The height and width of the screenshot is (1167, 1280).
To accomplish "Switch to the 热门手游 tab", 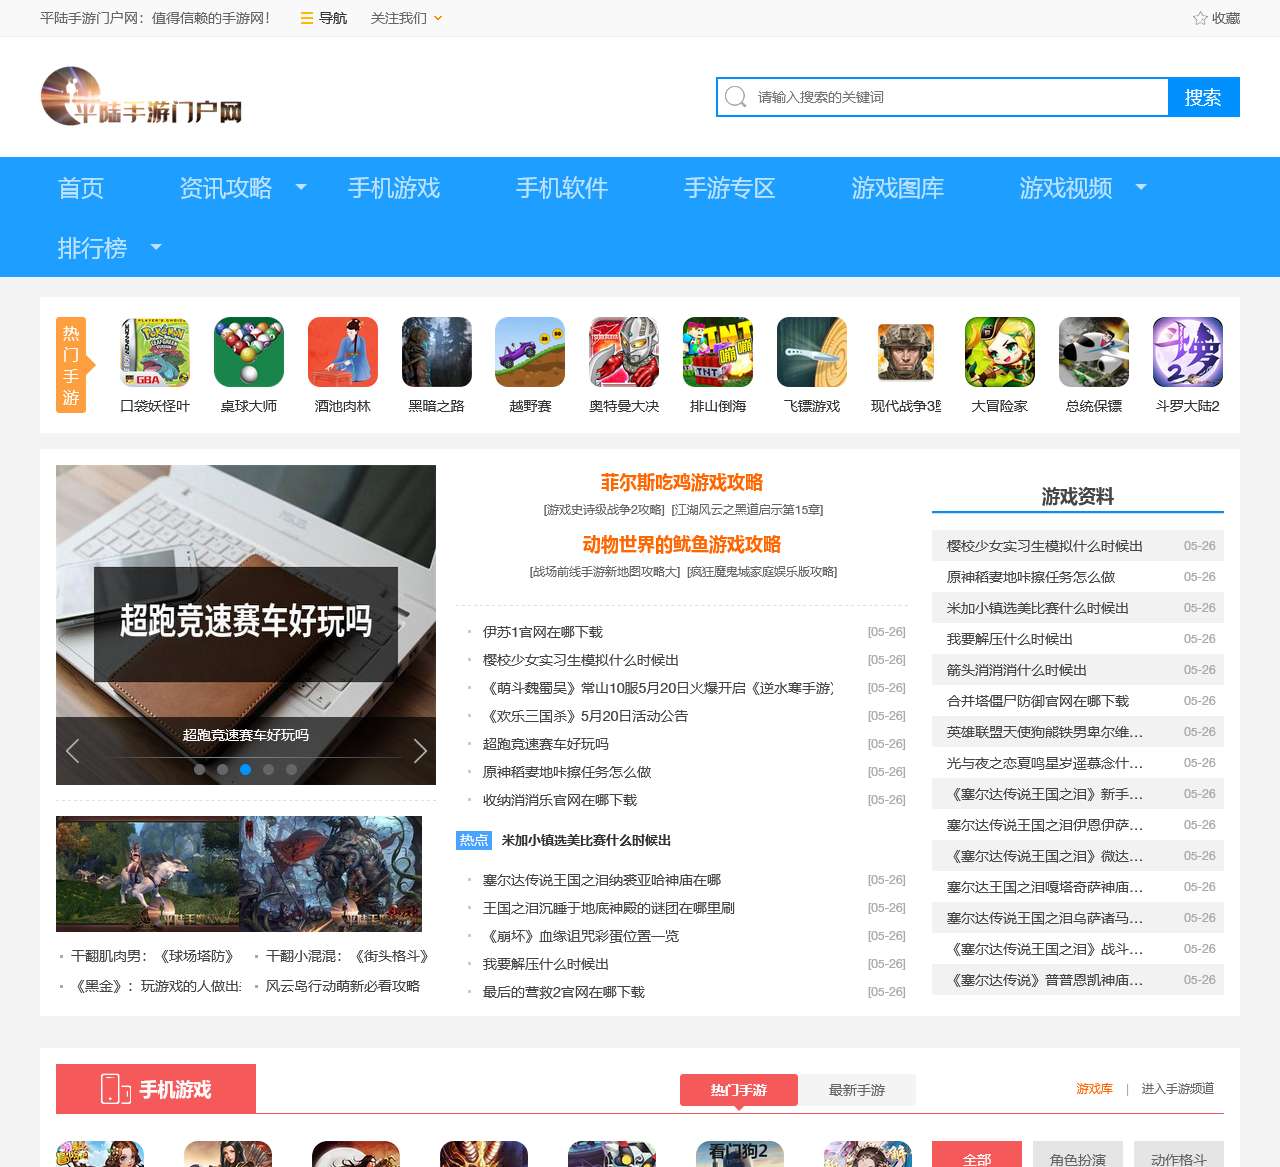I will tap(739, 1090).
